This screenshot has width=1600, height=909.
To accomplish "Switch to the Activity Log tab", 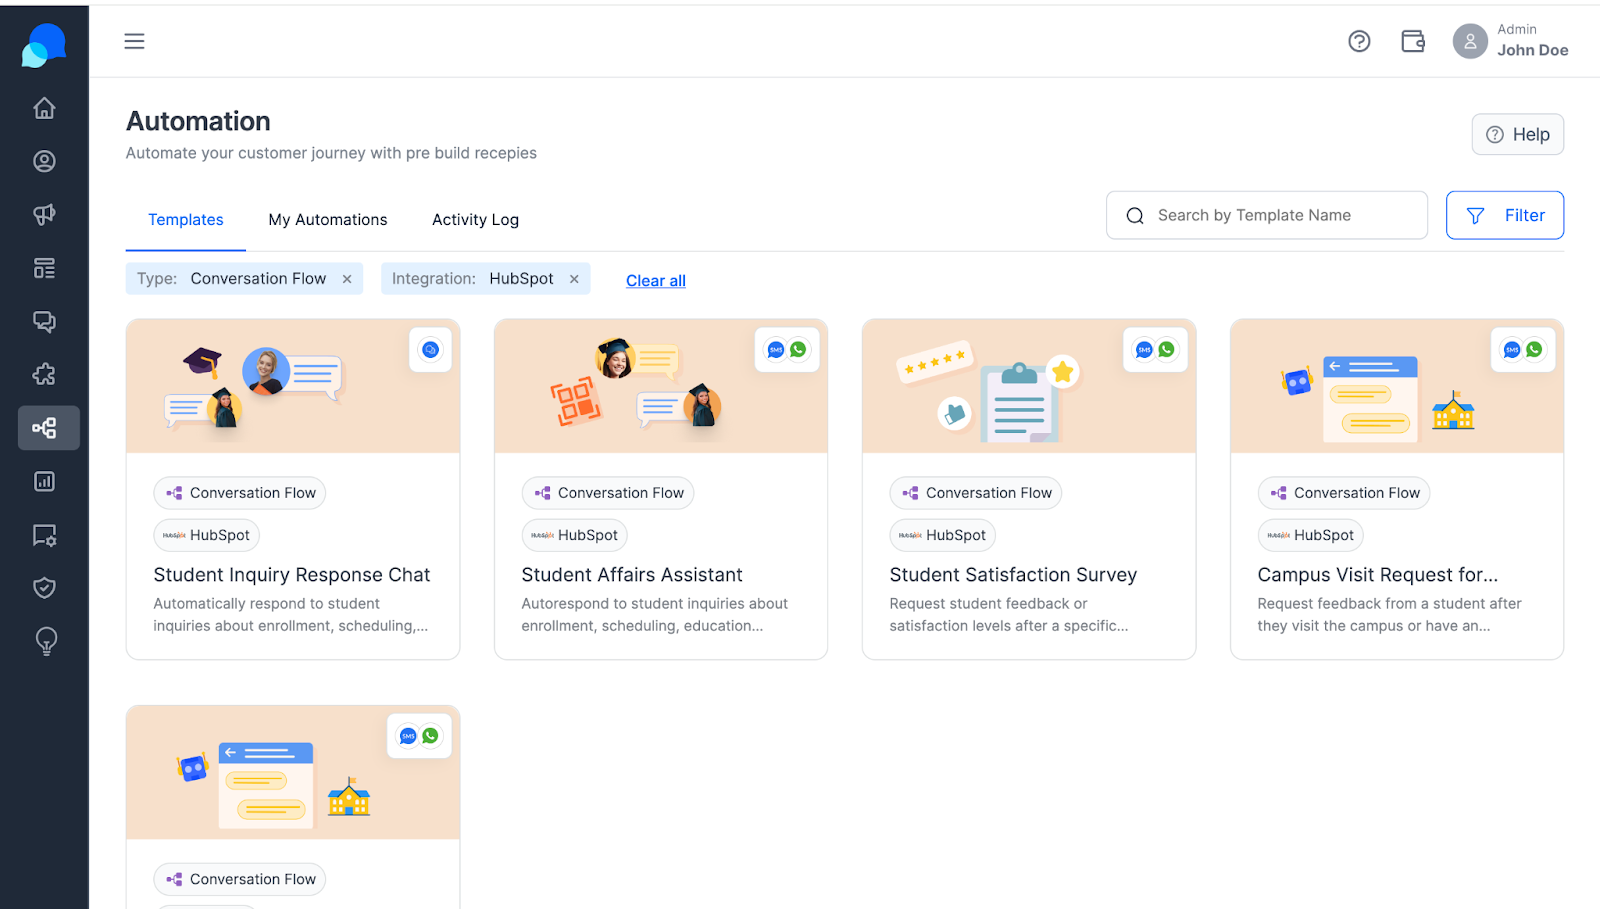I will pos(475,220).
